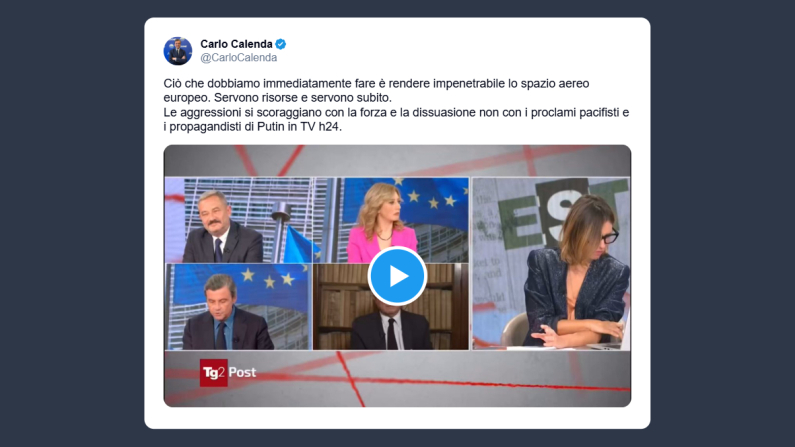This screenshot has height=447, width=795.
Task: Select the man looking down with blue tie
Action: tap(238, 307)
